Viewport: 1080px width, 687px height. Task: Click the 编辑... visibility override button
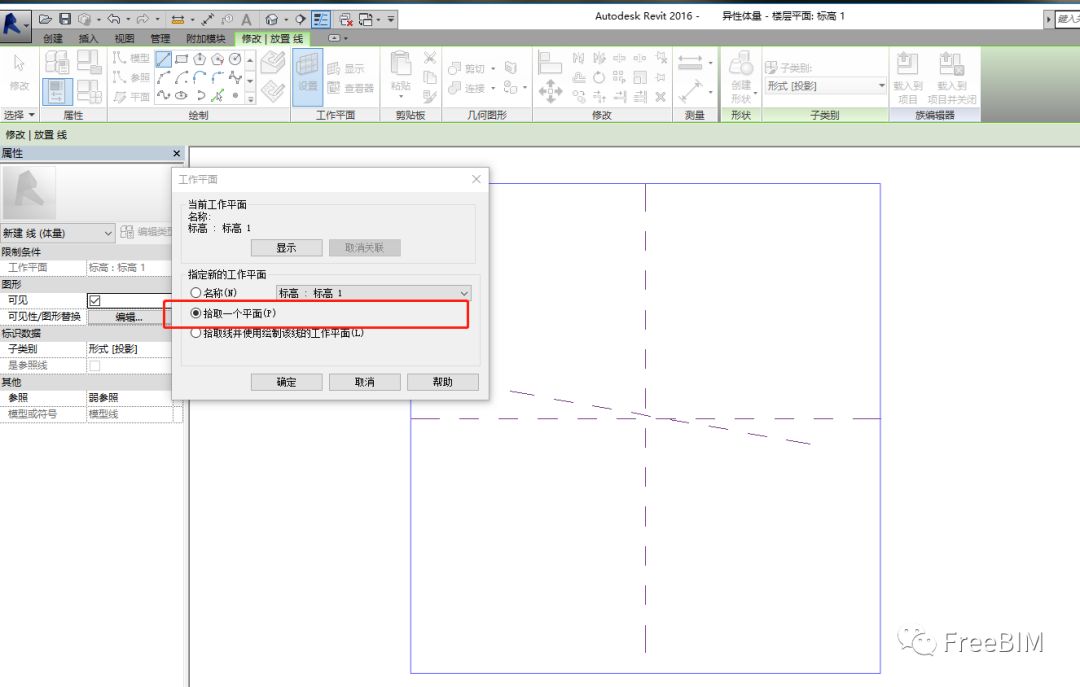[x=129, y=317]
